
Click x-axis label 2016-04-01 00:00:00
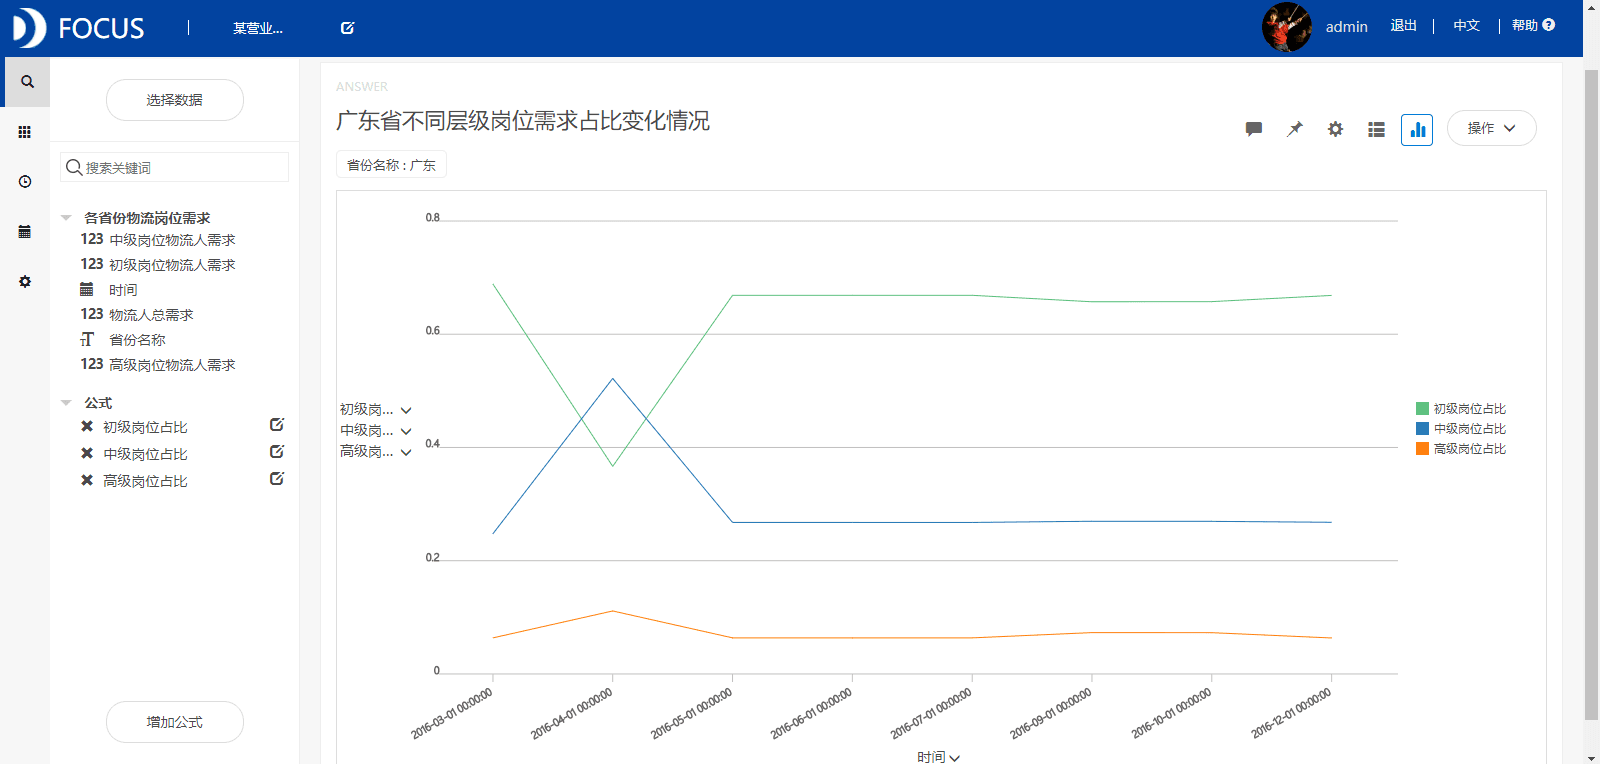tap(571, 714)
